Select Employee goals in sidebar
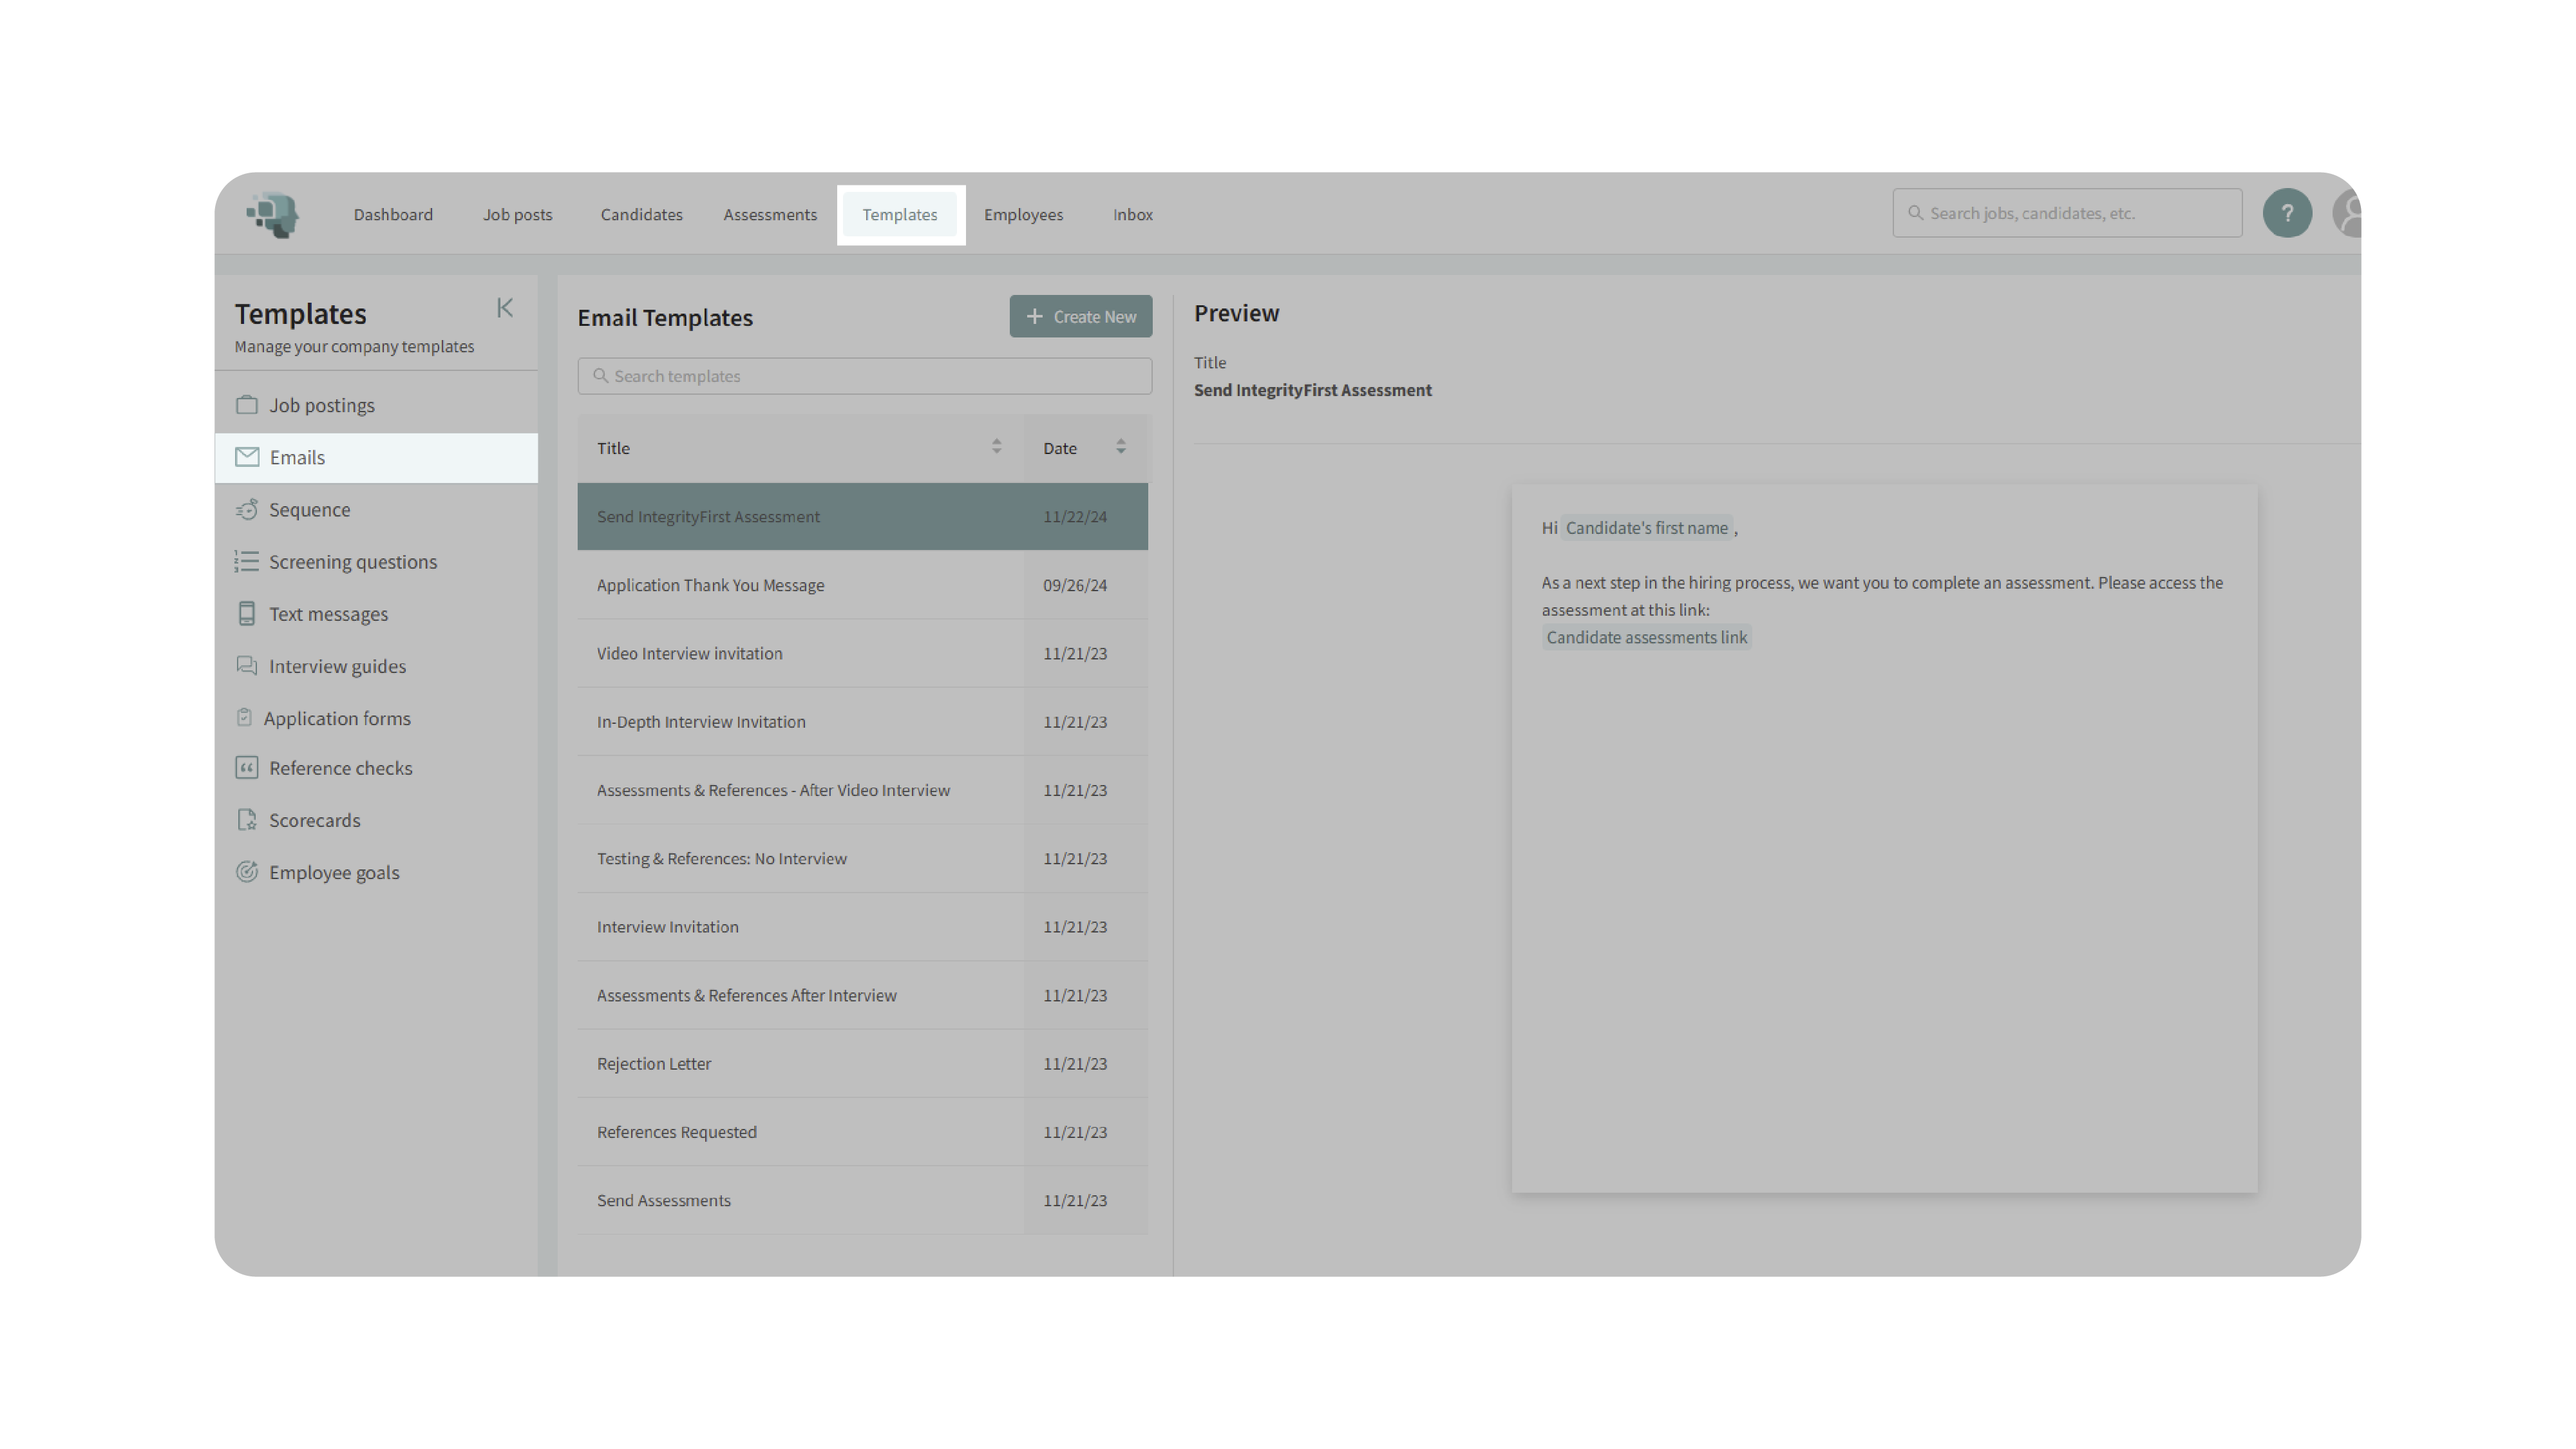This screenshot has height=1449, width=2576. point(333,872)
